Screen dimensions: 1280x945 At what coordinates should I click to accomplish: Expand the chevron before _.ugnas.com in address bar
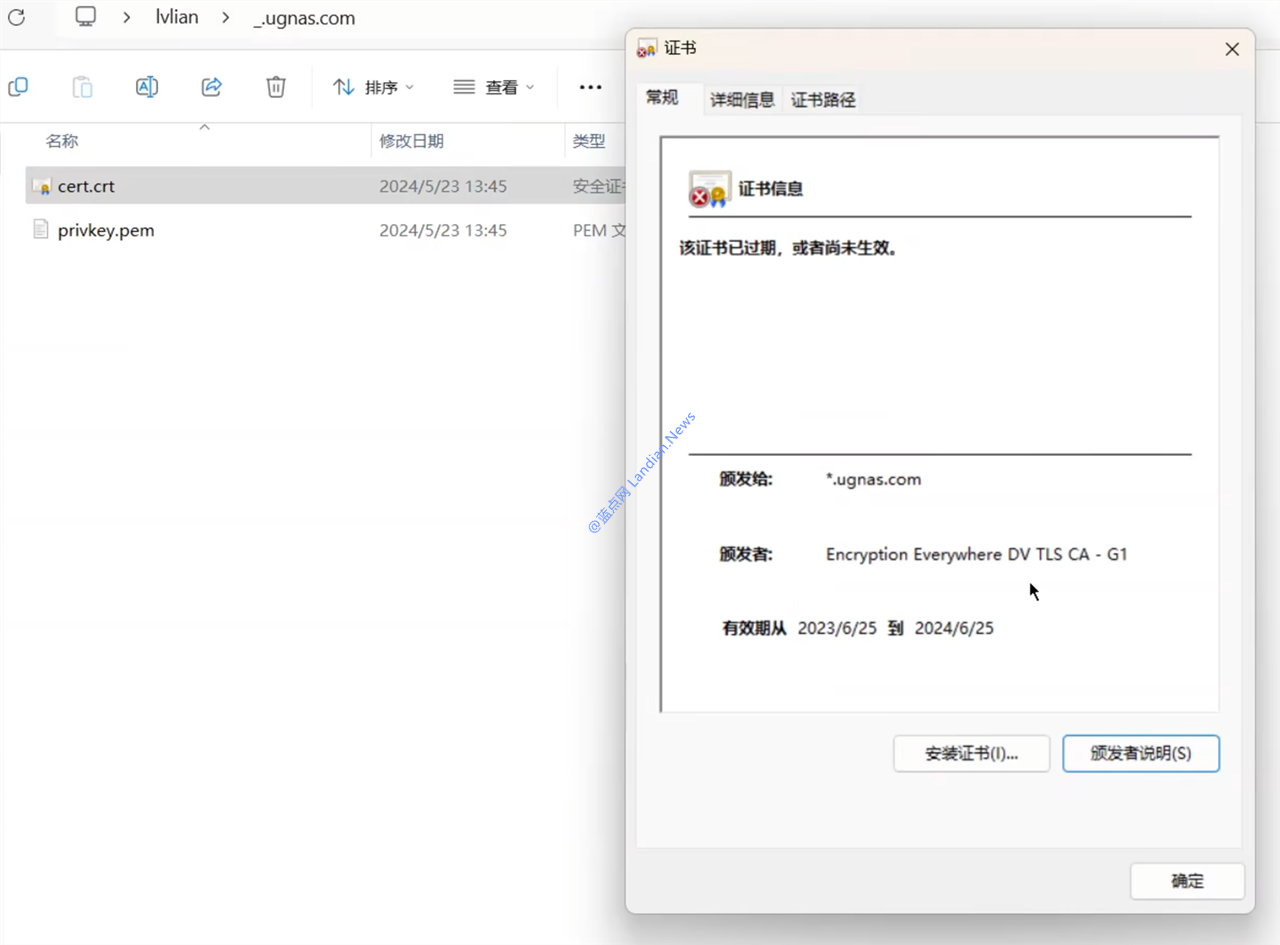pos(225,17)
